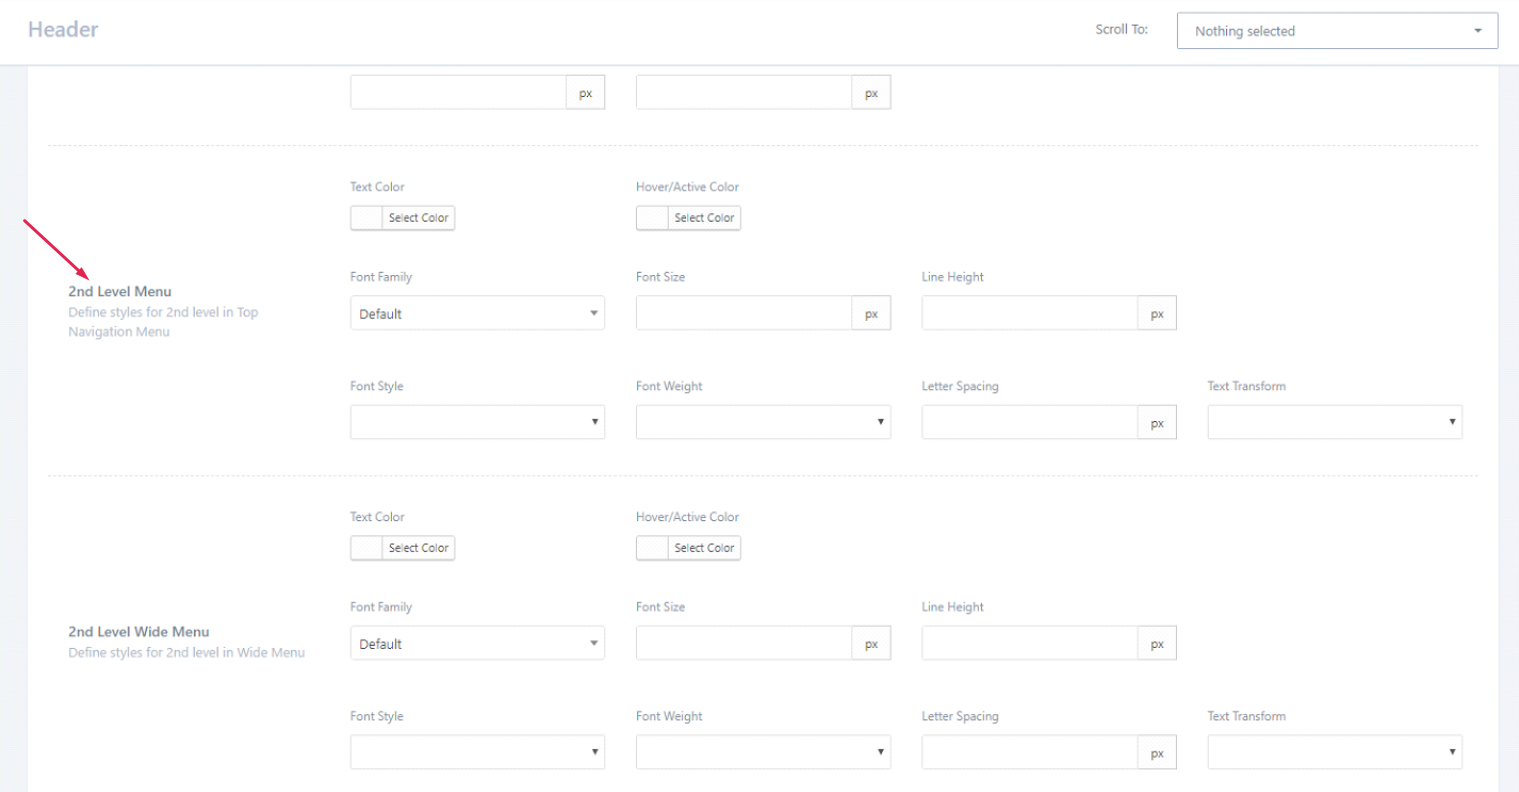Screen dimensions: 1519x792
Task: Open Text Transform dropdown in 2nd Level Wide Menu
Action: pos(1334,752)
